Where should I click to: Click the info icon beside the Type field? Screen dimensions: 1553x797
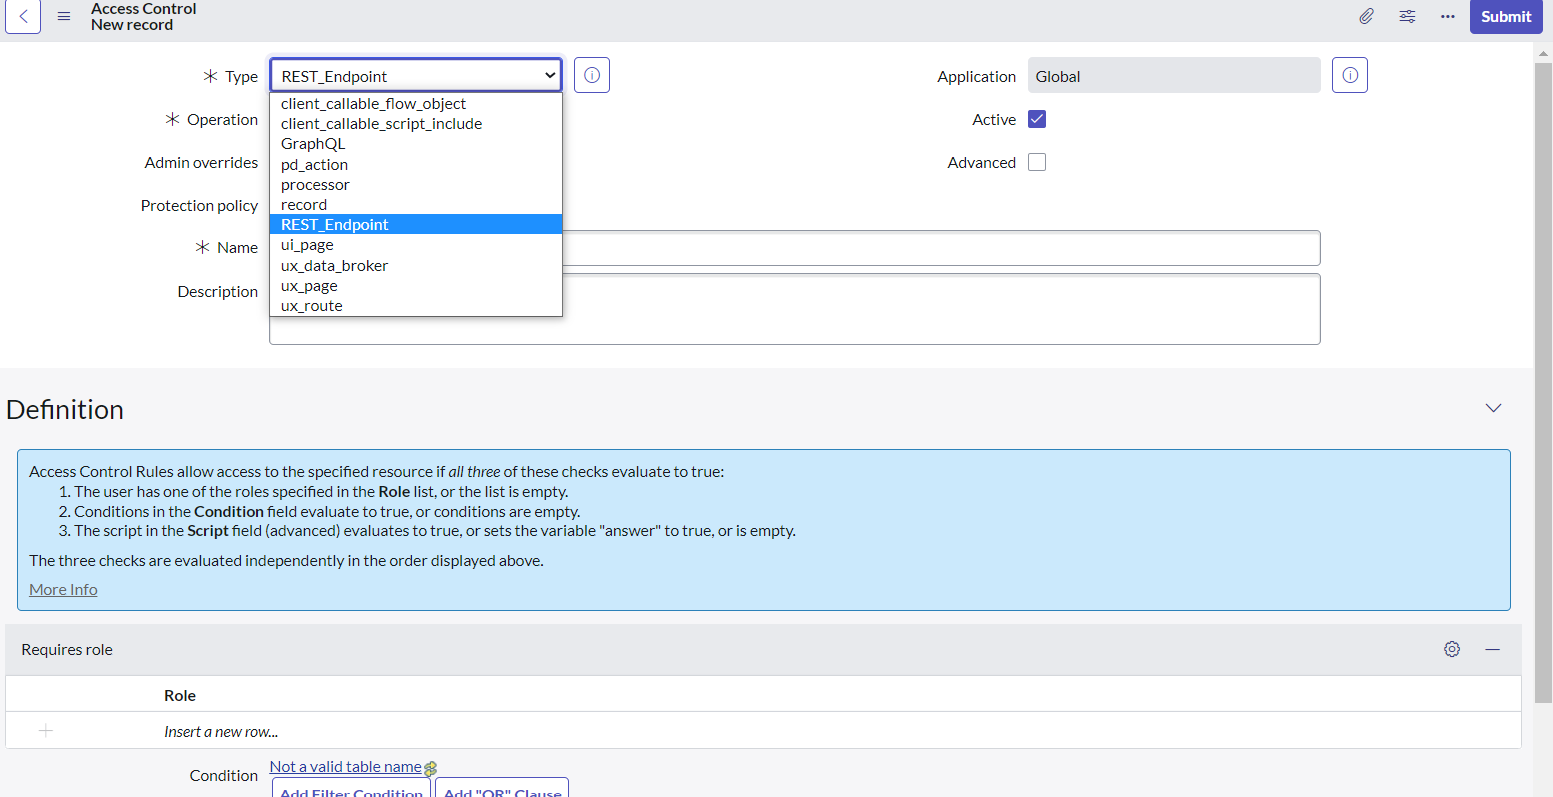click(x=591, y=74)
